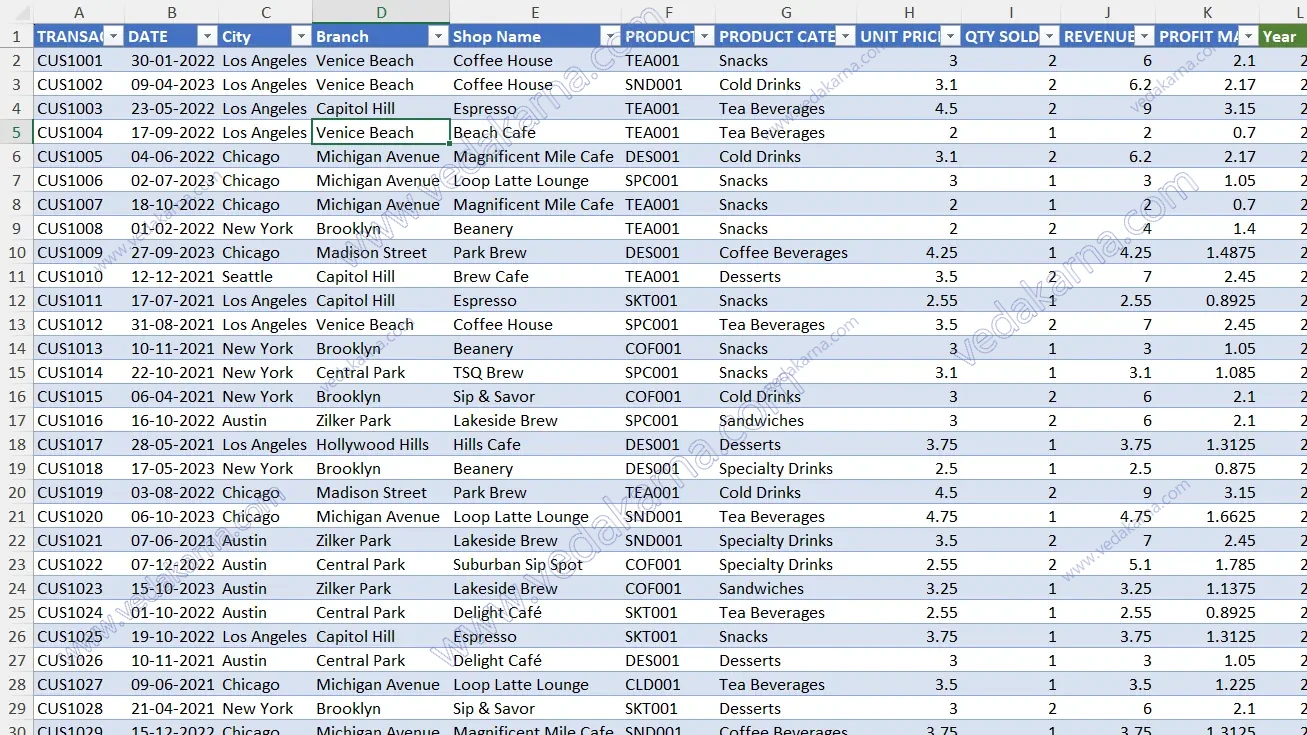The height and width of the screenshot is (735, 1307).
Task: Open the Shop Name filter dropdown
Action: [610, 36]
